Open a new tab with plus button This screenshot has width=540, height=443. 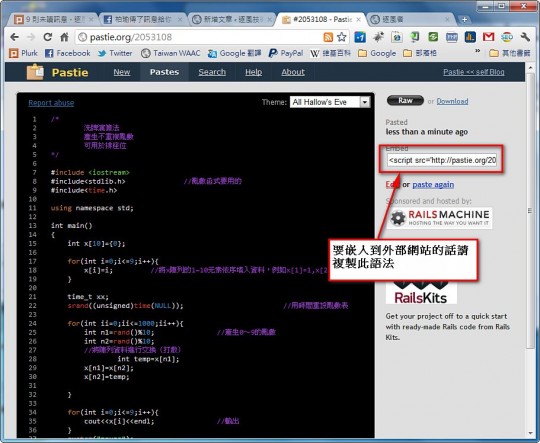[x=464, y=20]
